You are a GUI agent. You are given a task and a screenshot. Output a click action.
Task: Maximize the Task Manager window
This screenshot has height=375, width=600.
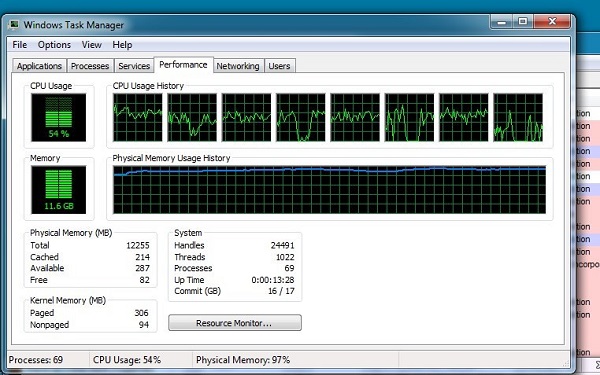click(523, 21)
